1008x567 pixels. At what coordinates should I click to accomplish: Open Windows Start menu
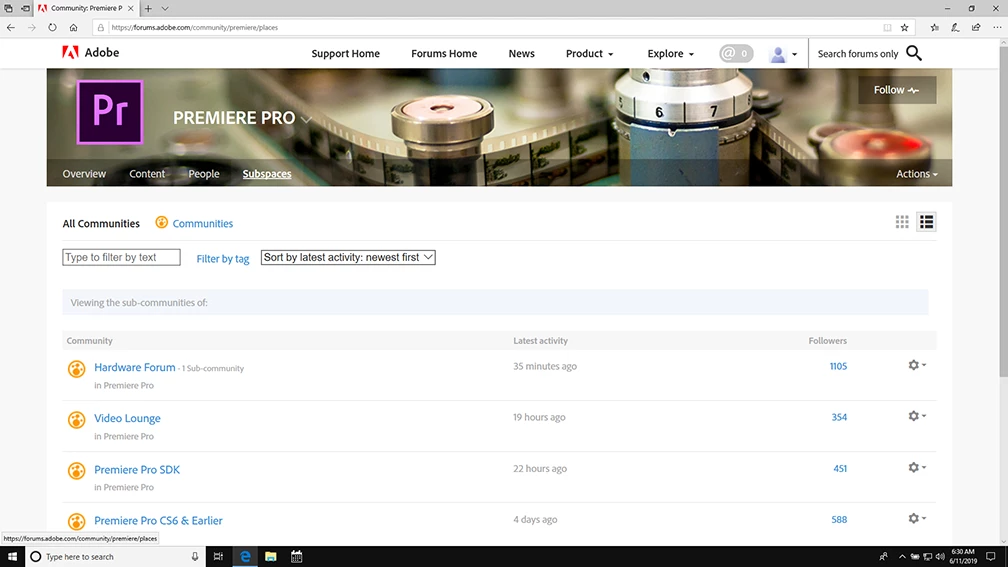tap(12, 557)
